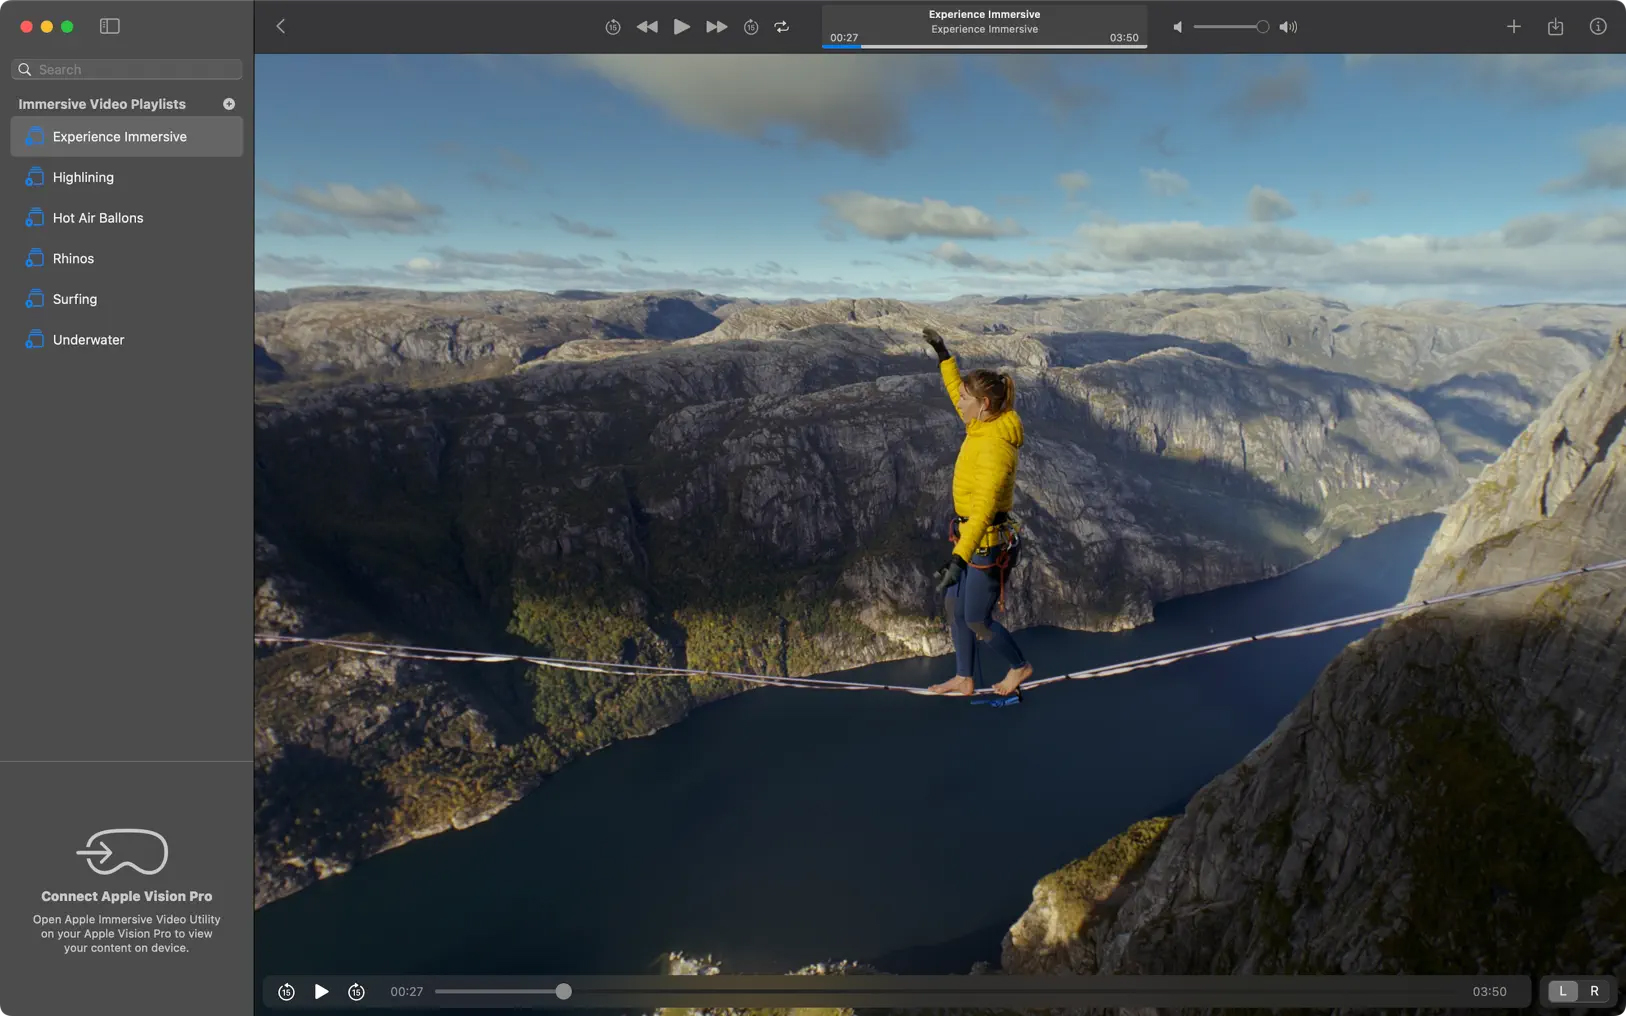1626x1016 pixels.
Task: Open the Highlining playlist
Action: tap(83, 178)
